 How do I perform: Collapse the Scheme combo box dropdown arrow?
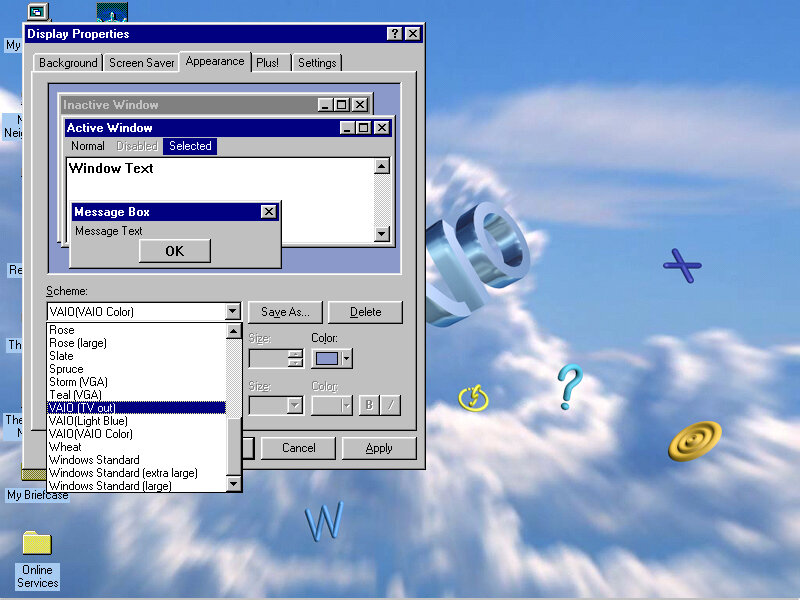233,312
